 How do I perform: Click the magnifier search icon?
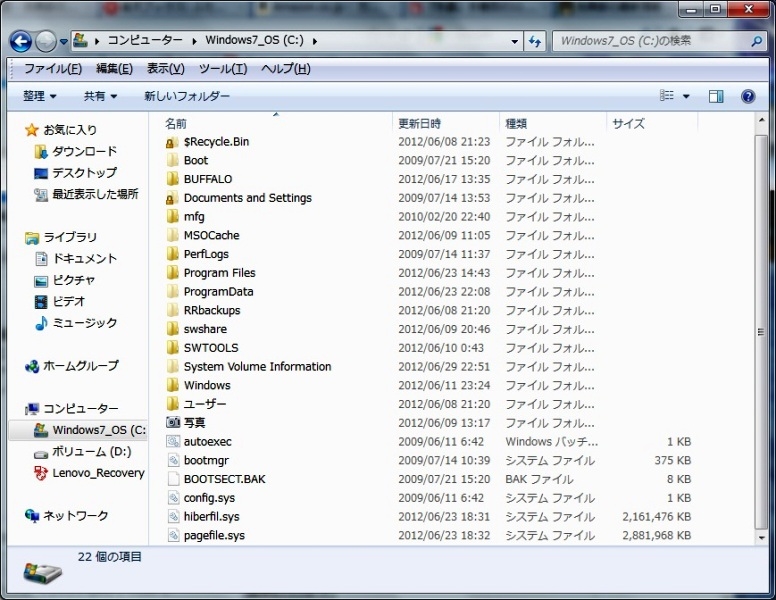[757, 41]
